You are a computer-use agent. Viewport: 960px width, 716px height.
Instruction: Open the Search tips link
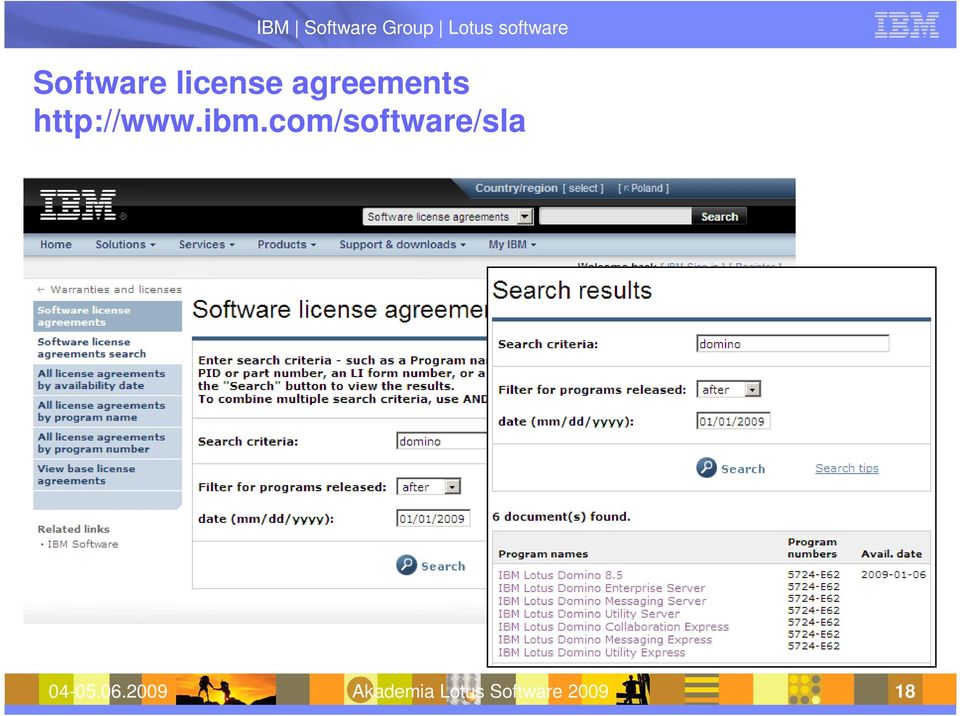(847, 468)
